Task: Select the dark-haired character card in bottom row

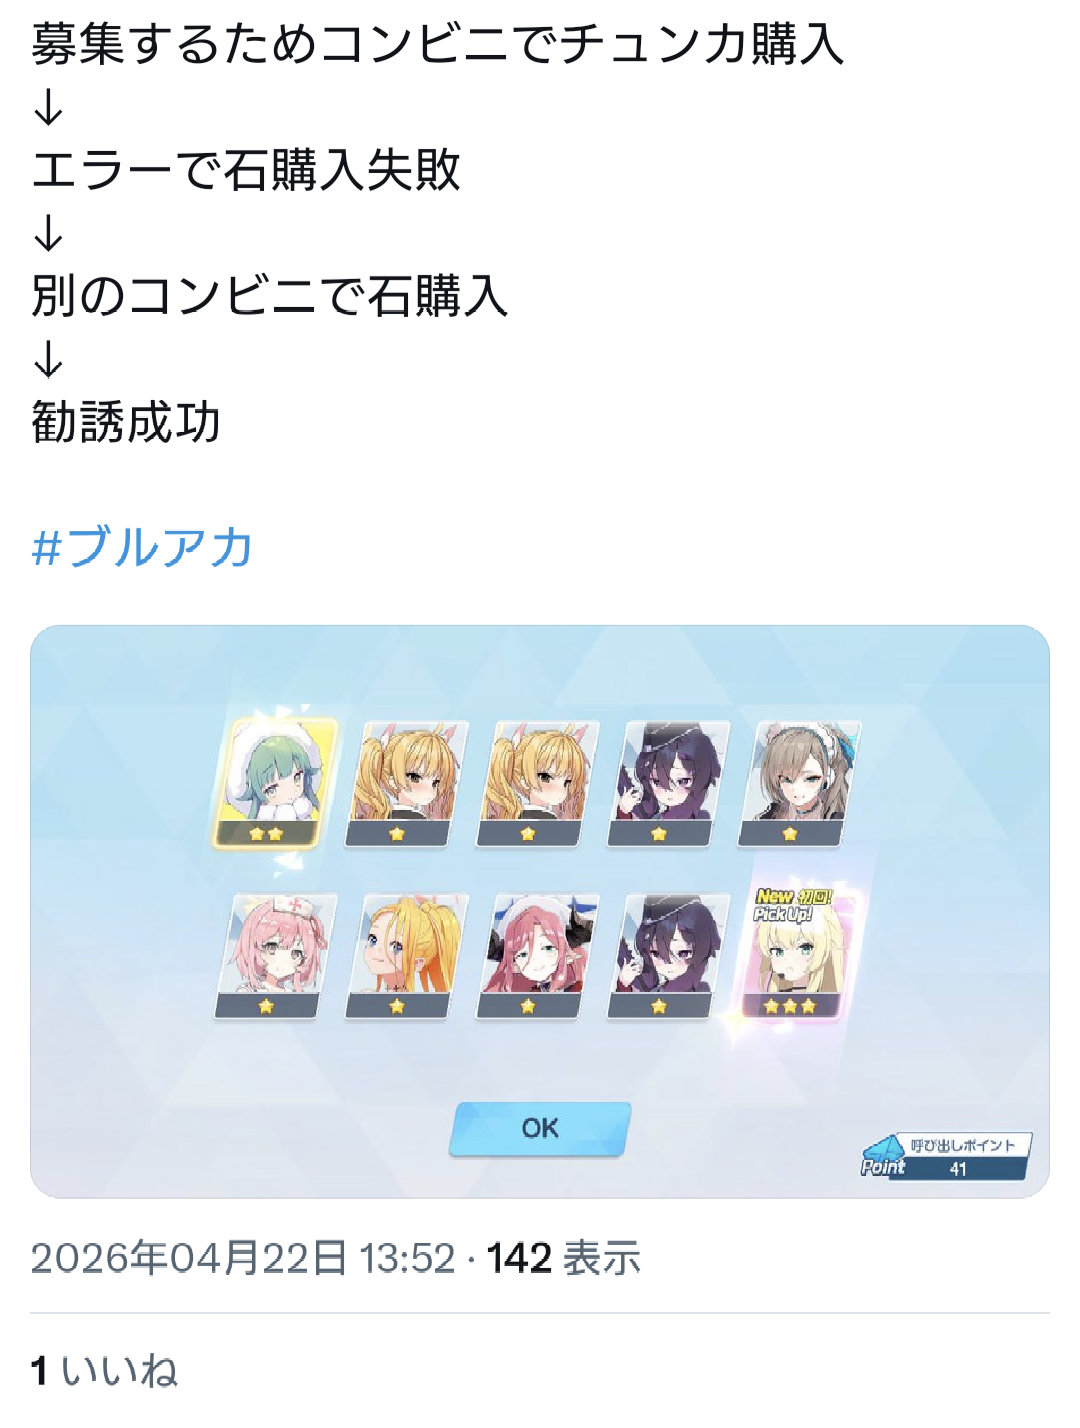Action: 667,957
